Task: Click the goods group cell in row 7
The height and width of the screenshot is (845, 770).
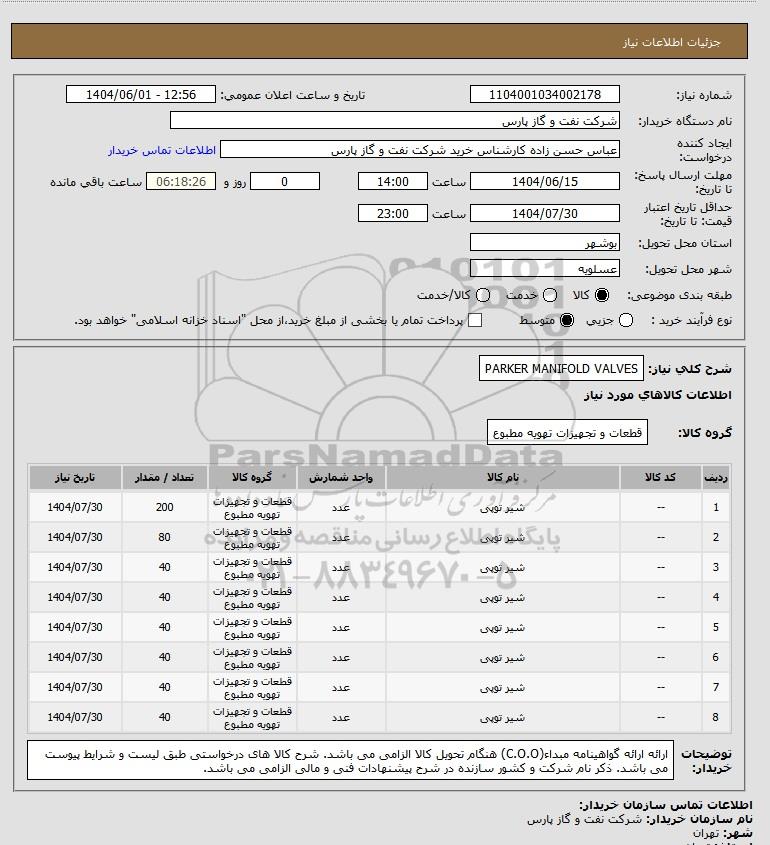Action: (252, 687)
